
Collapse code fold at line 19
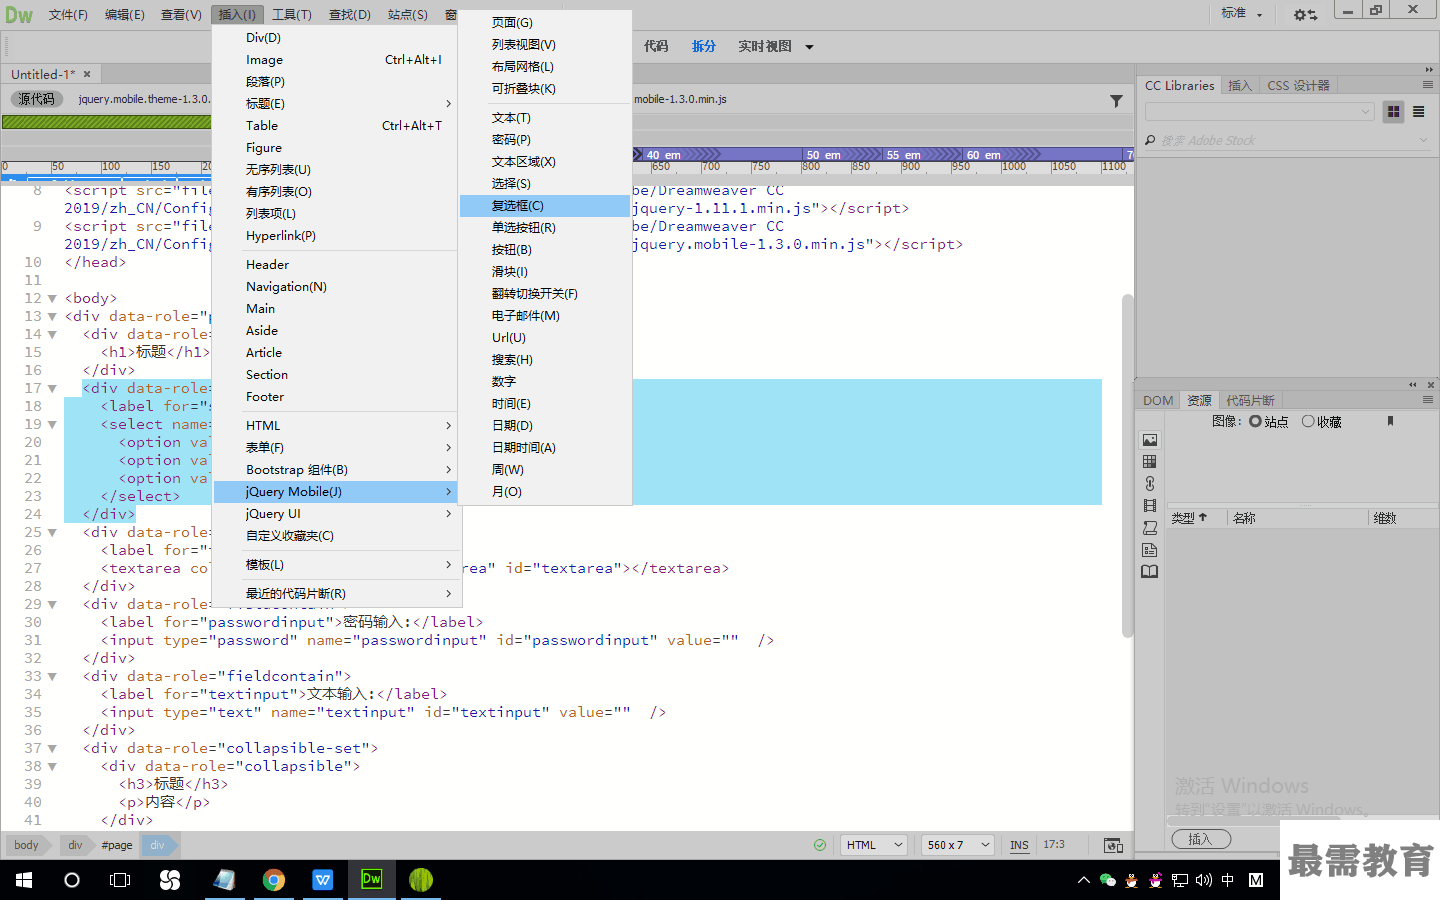pyautogui.click(x=52, y=425)
